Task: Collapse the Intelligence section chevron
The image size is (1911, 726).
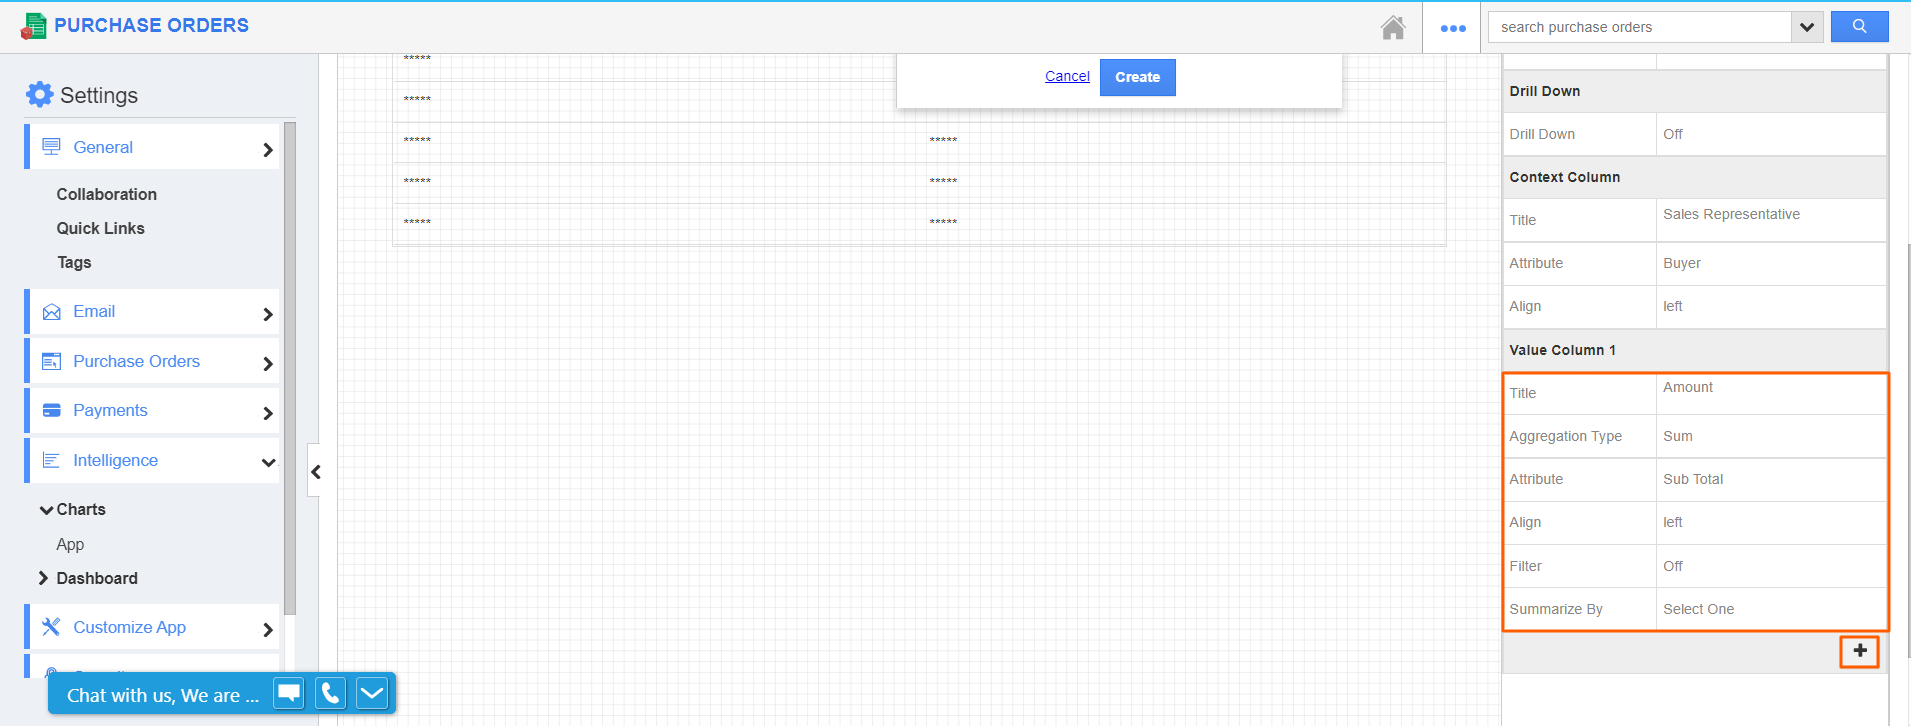Action: point(268,462)
